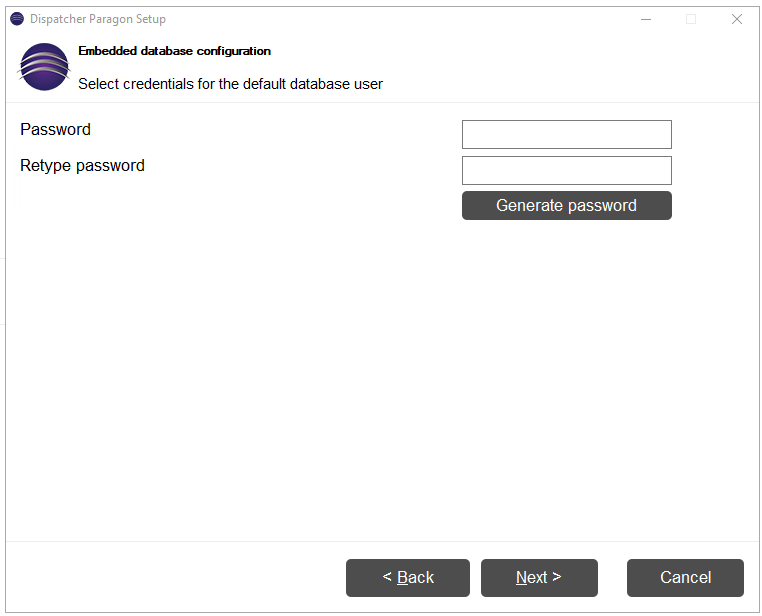
Task: Click the small app icon in title bar
Action: click(x=17, y=19)
